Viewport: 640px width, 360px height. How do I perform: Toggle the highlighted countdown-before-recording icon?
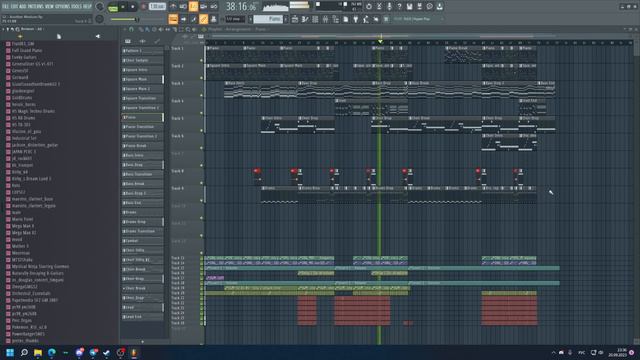(x=193, y=7)
